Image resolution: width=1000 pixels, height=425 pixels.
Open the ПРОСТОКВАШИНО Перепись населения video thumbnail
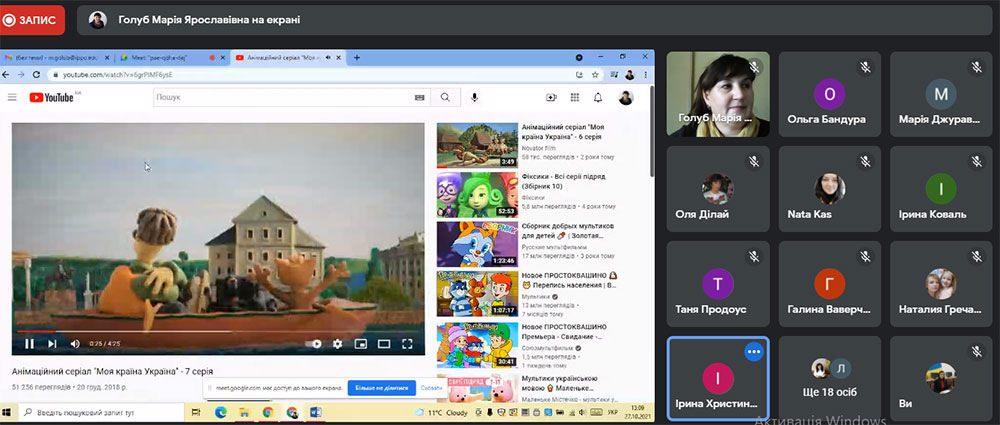point(477,294)
